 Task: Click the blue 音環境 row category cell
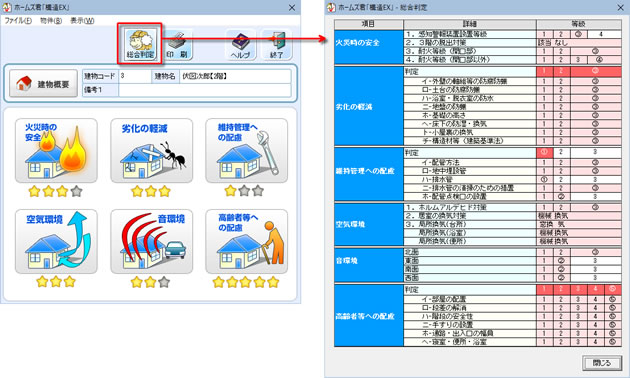[x=369, y=264]
